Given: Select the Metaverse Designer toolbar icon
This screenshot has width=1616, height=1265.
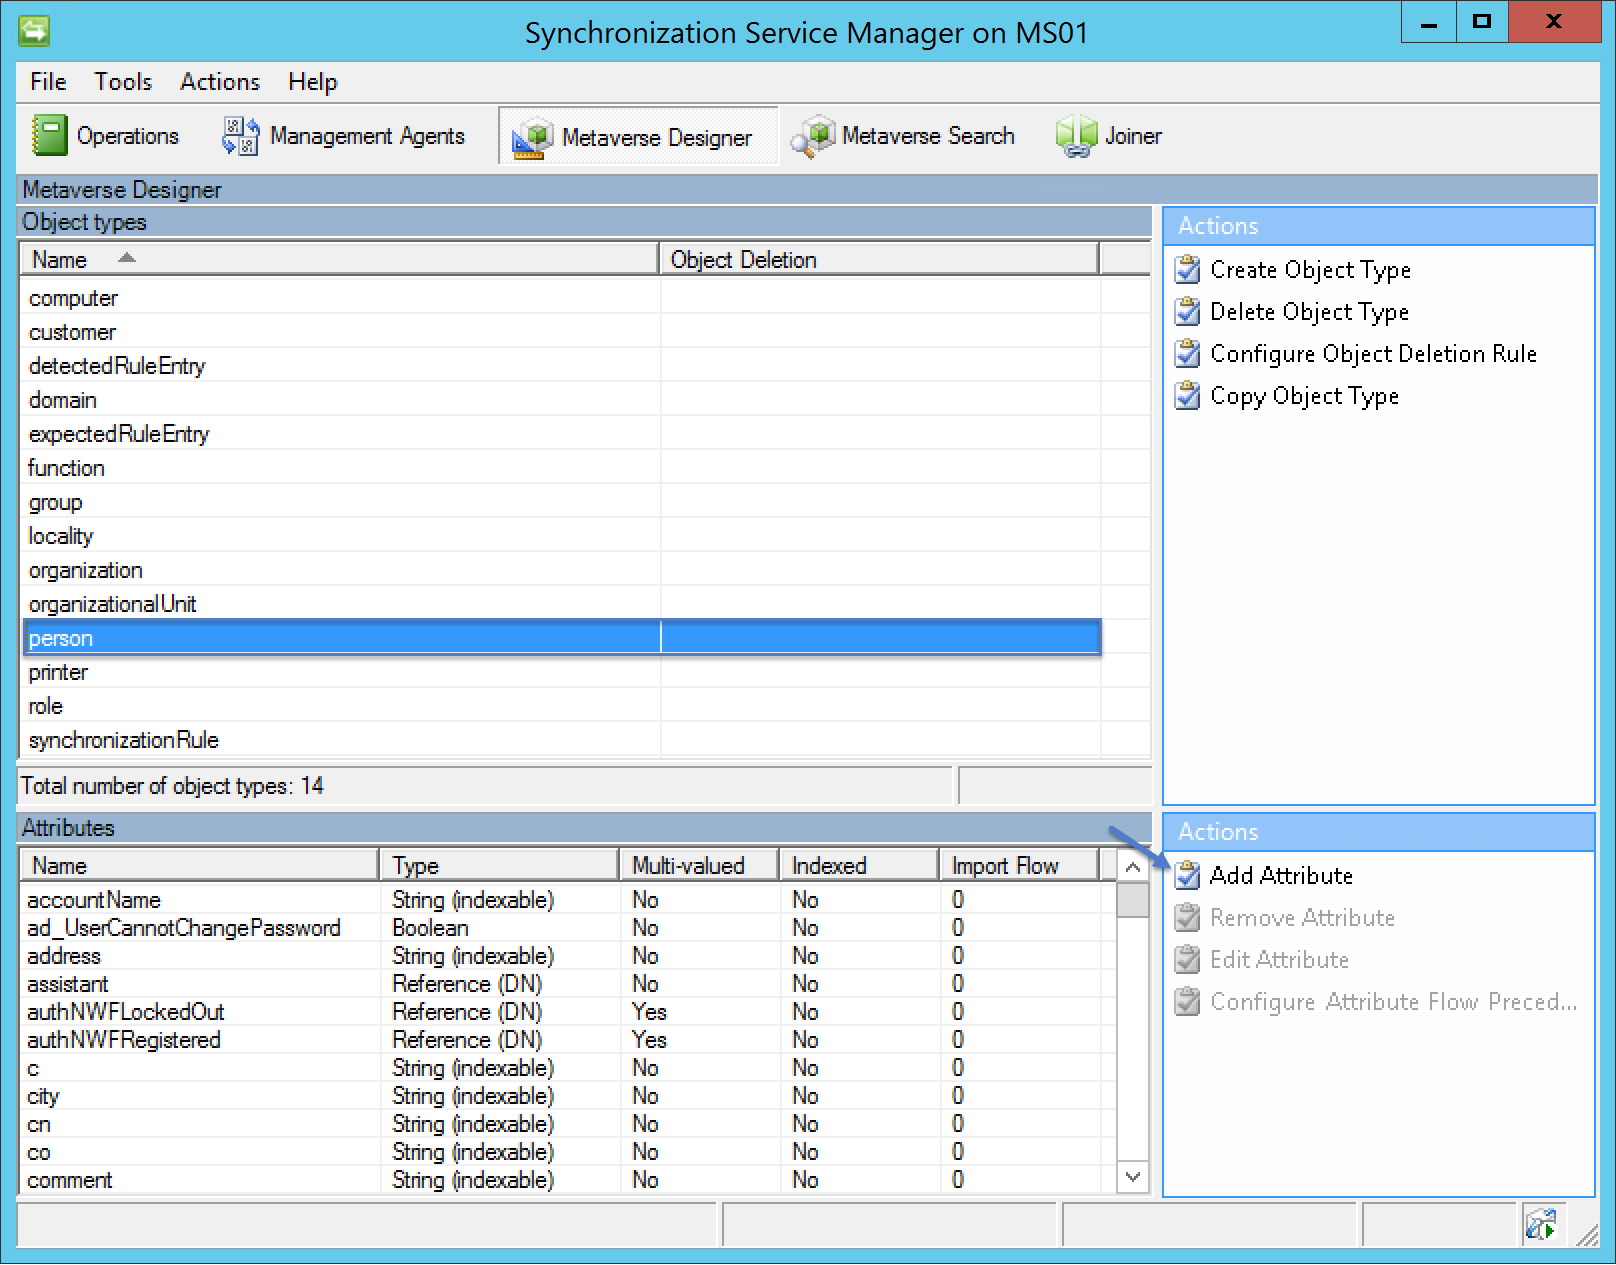Looking at the screenshot, I should coord(532,138).
